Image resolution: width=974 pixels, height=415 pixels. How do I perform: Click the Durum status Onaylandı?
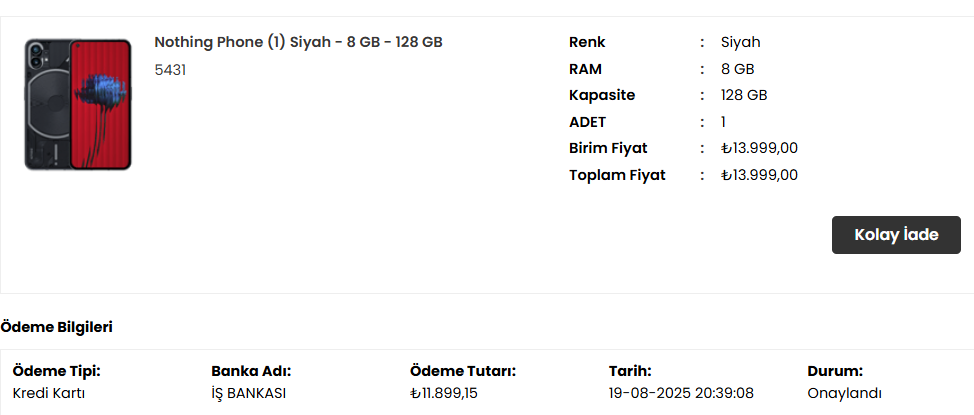click(x=844, y=393)
